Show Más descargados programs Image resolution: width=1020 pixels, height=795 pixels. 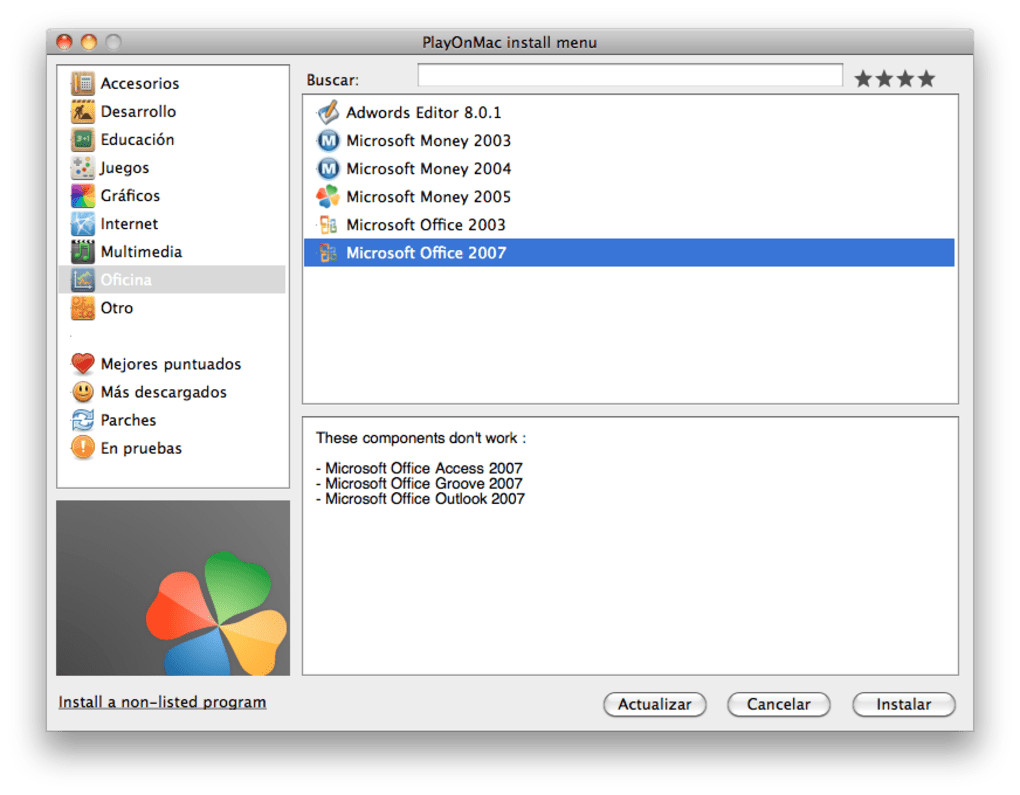(163, 392)
